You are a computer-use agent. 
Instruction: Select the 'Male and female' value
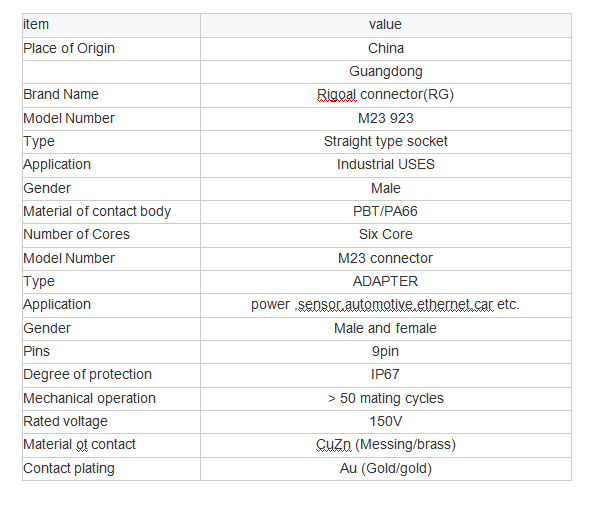pos(385,329)
